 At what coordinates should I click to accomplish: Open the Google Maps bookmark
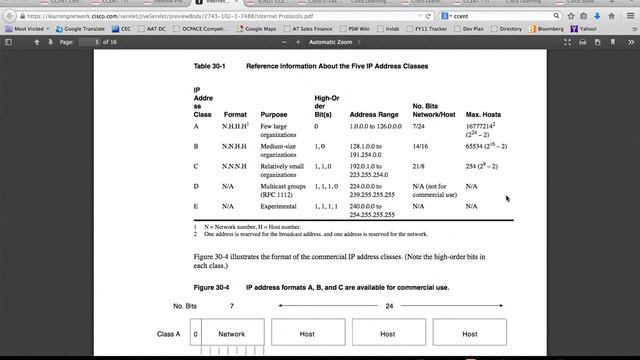[x=257, y=29]
